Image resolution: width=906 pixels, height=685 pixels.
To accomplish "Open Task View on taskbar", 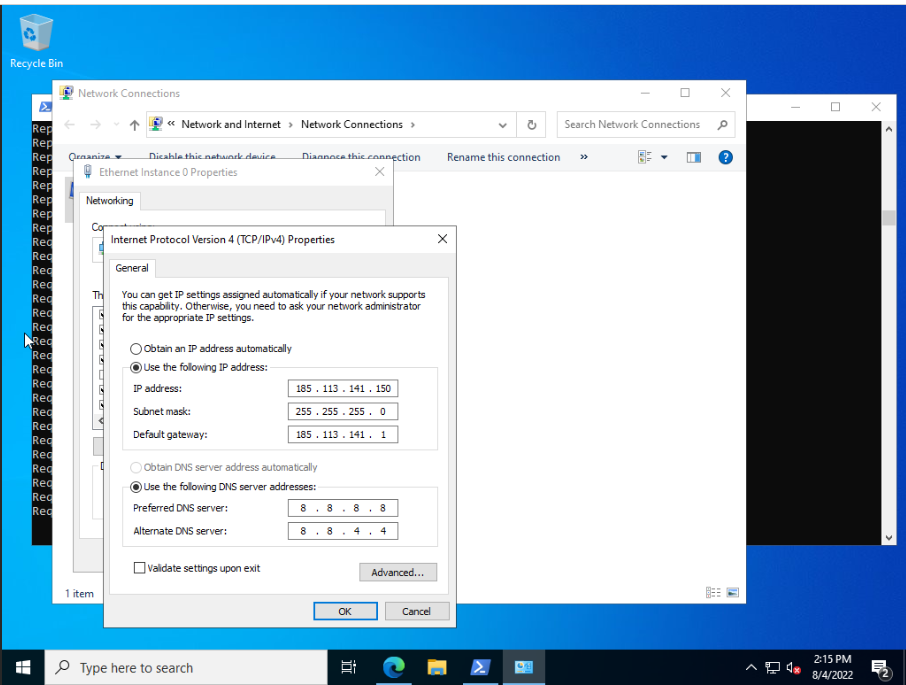I will pos(348,668).
